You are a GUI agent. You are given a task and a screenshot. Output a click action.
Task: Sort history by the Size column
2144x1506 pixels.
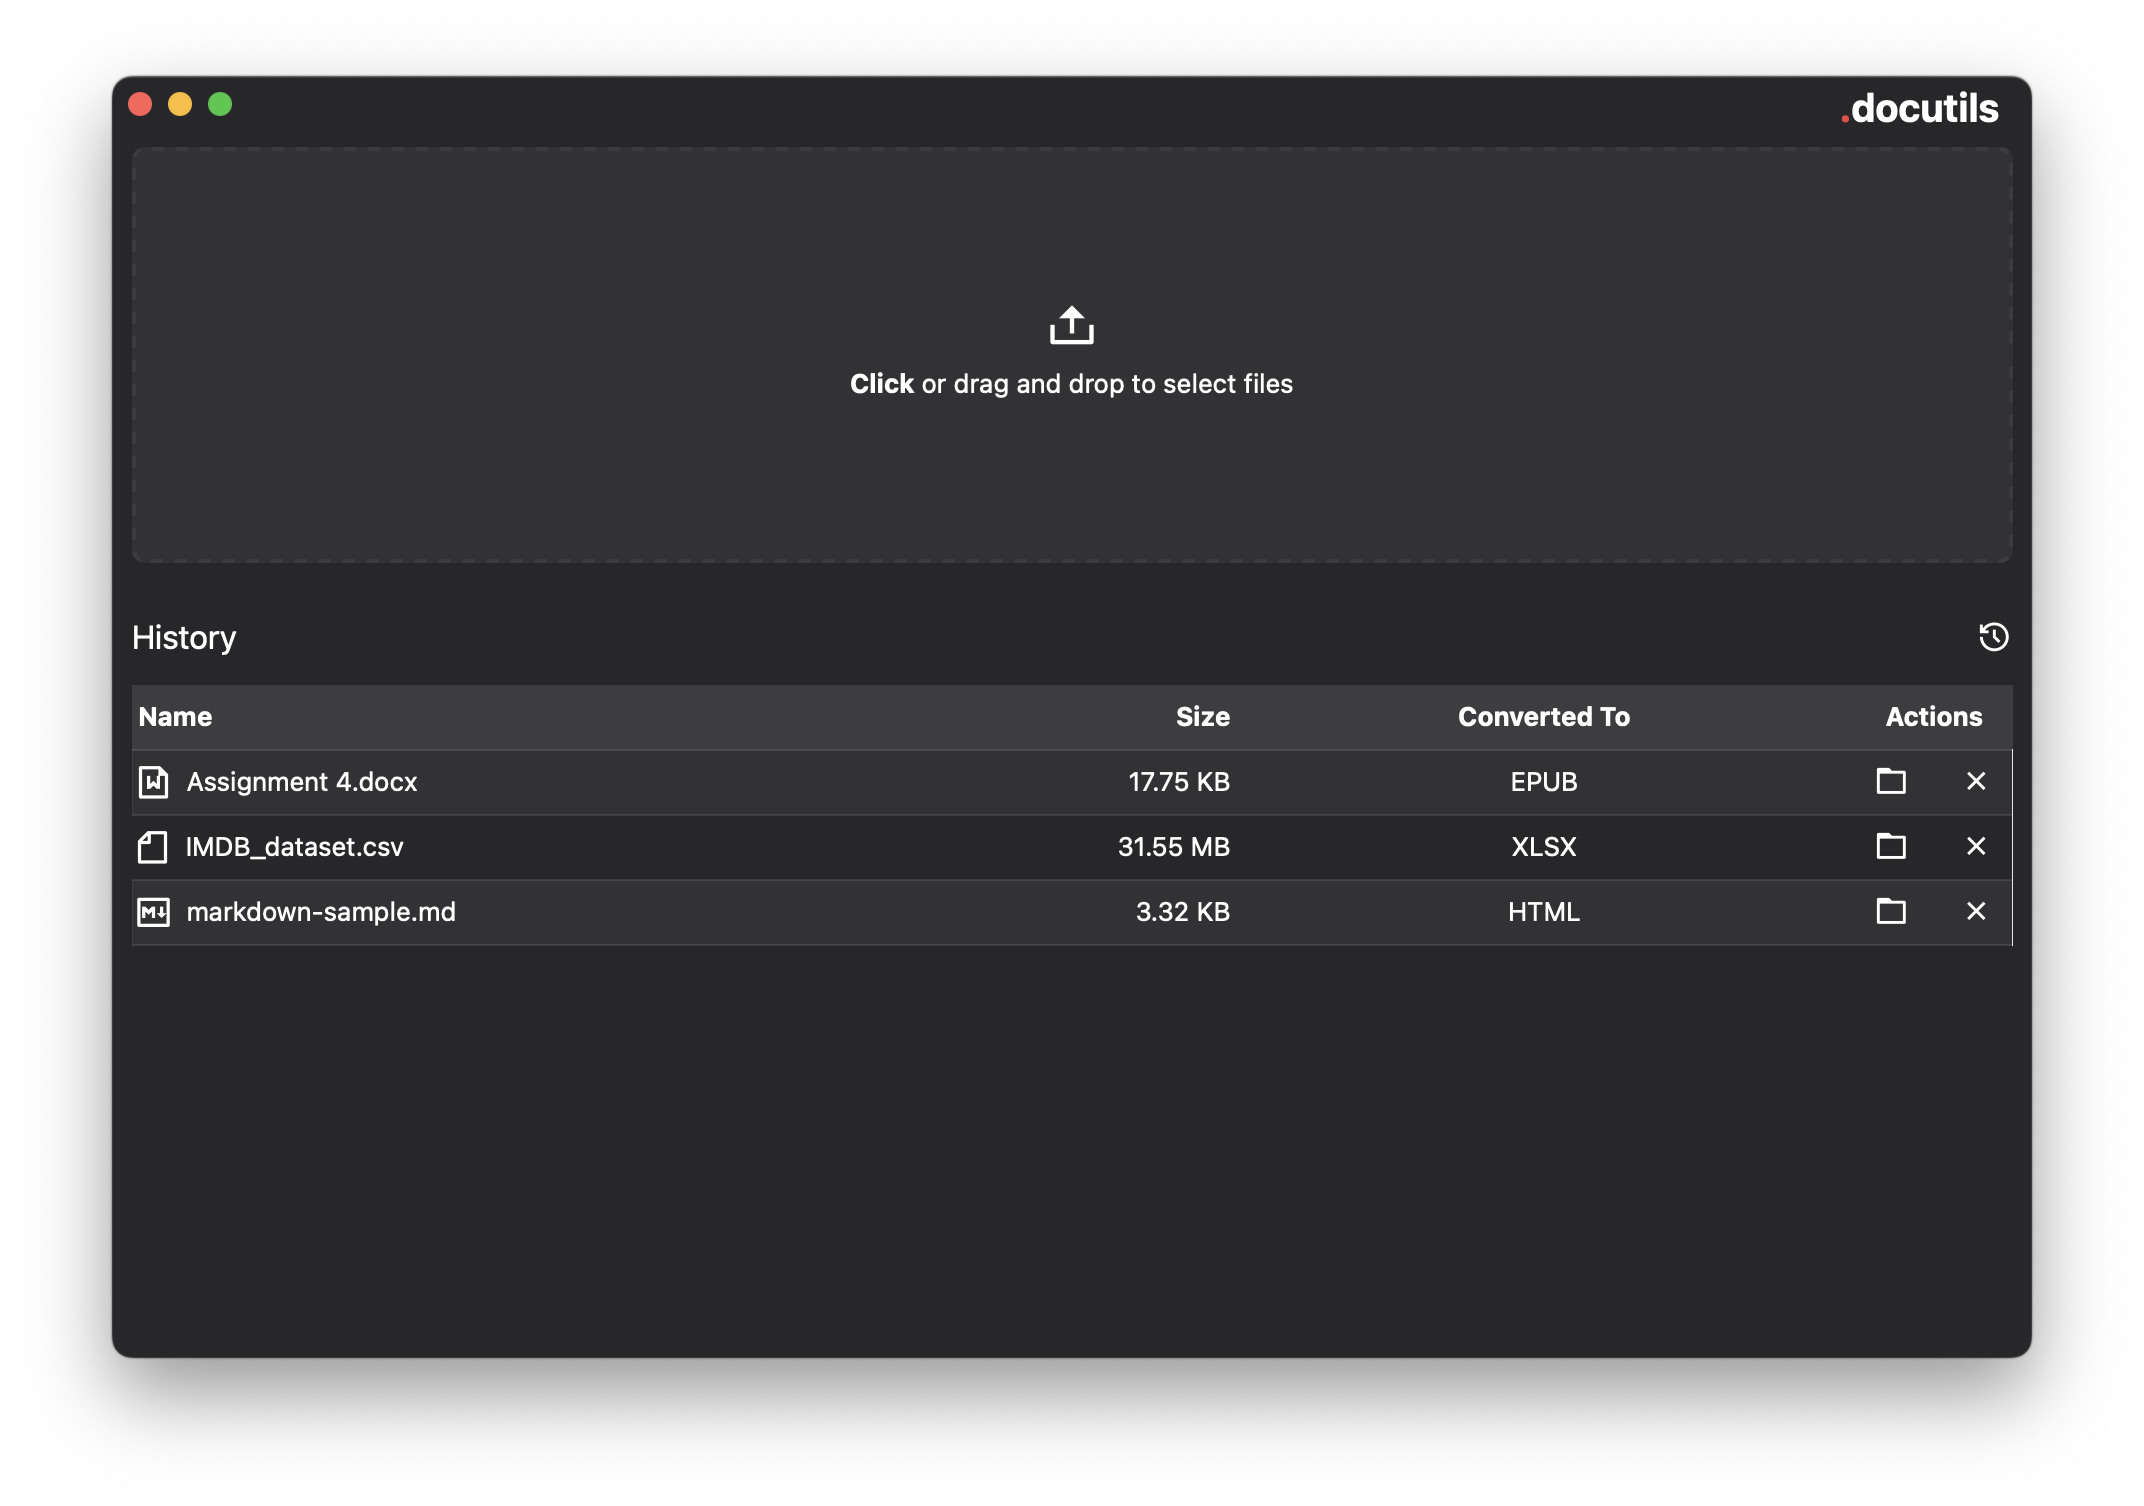[x=1203, y=716]
